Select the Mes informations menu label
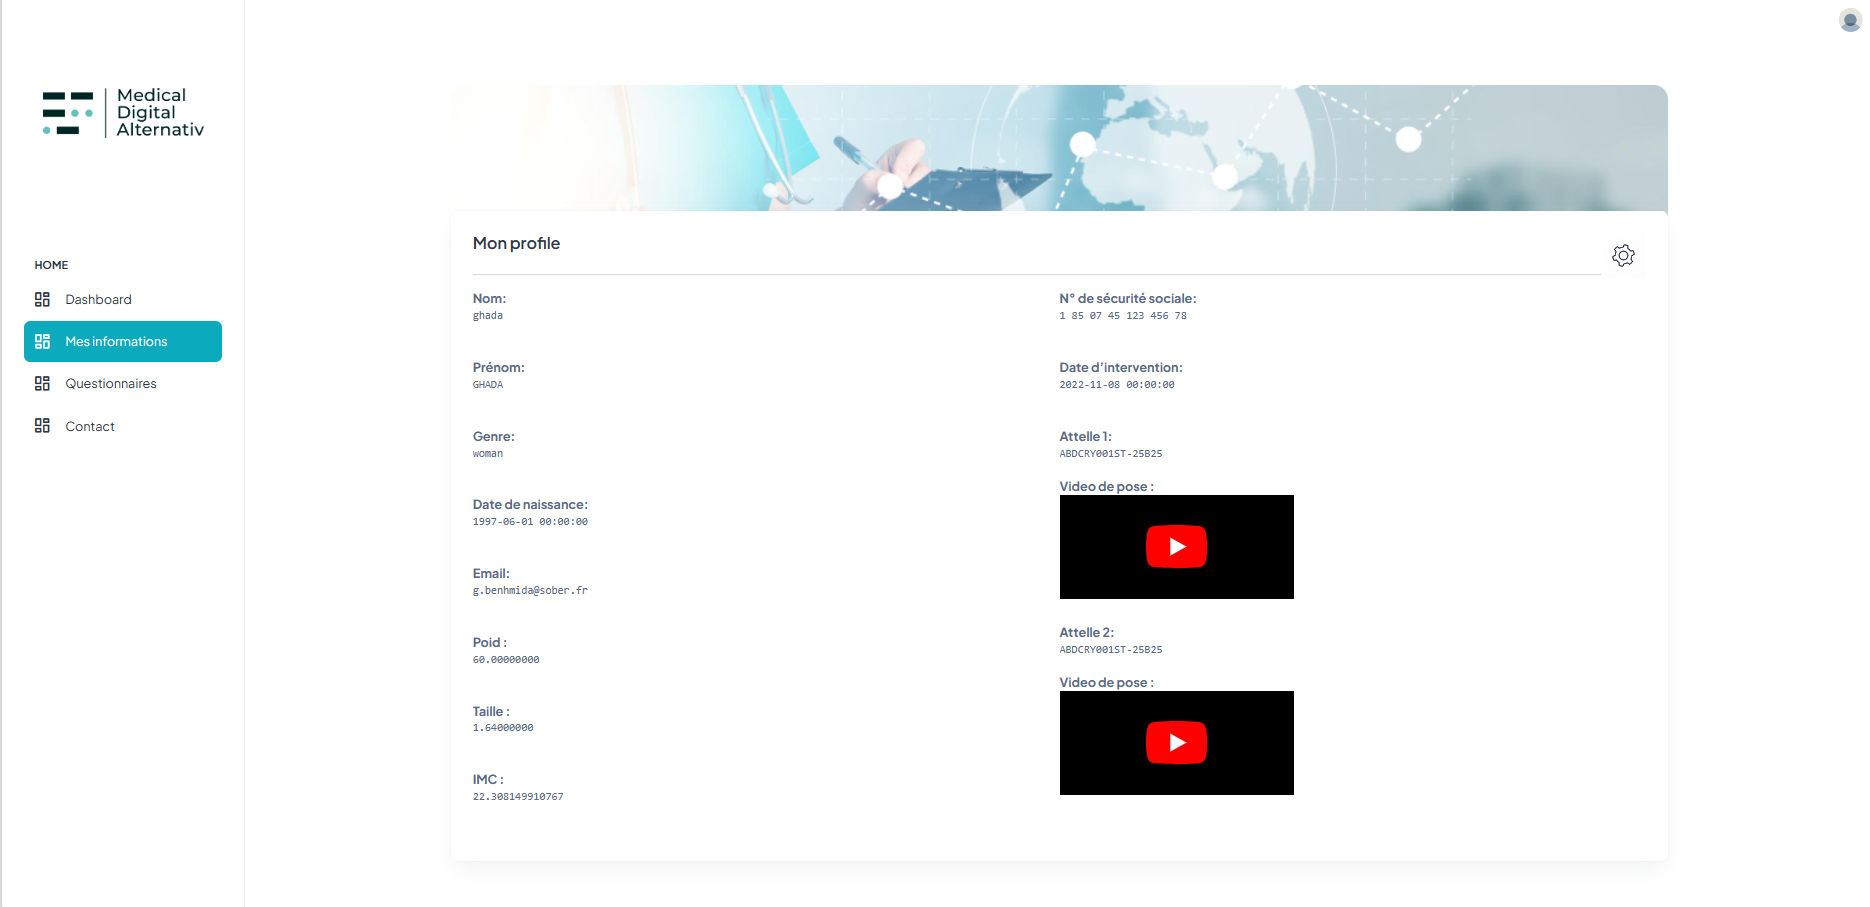Viewport: 1870px width, 907px height. click(x=116, y=342)
